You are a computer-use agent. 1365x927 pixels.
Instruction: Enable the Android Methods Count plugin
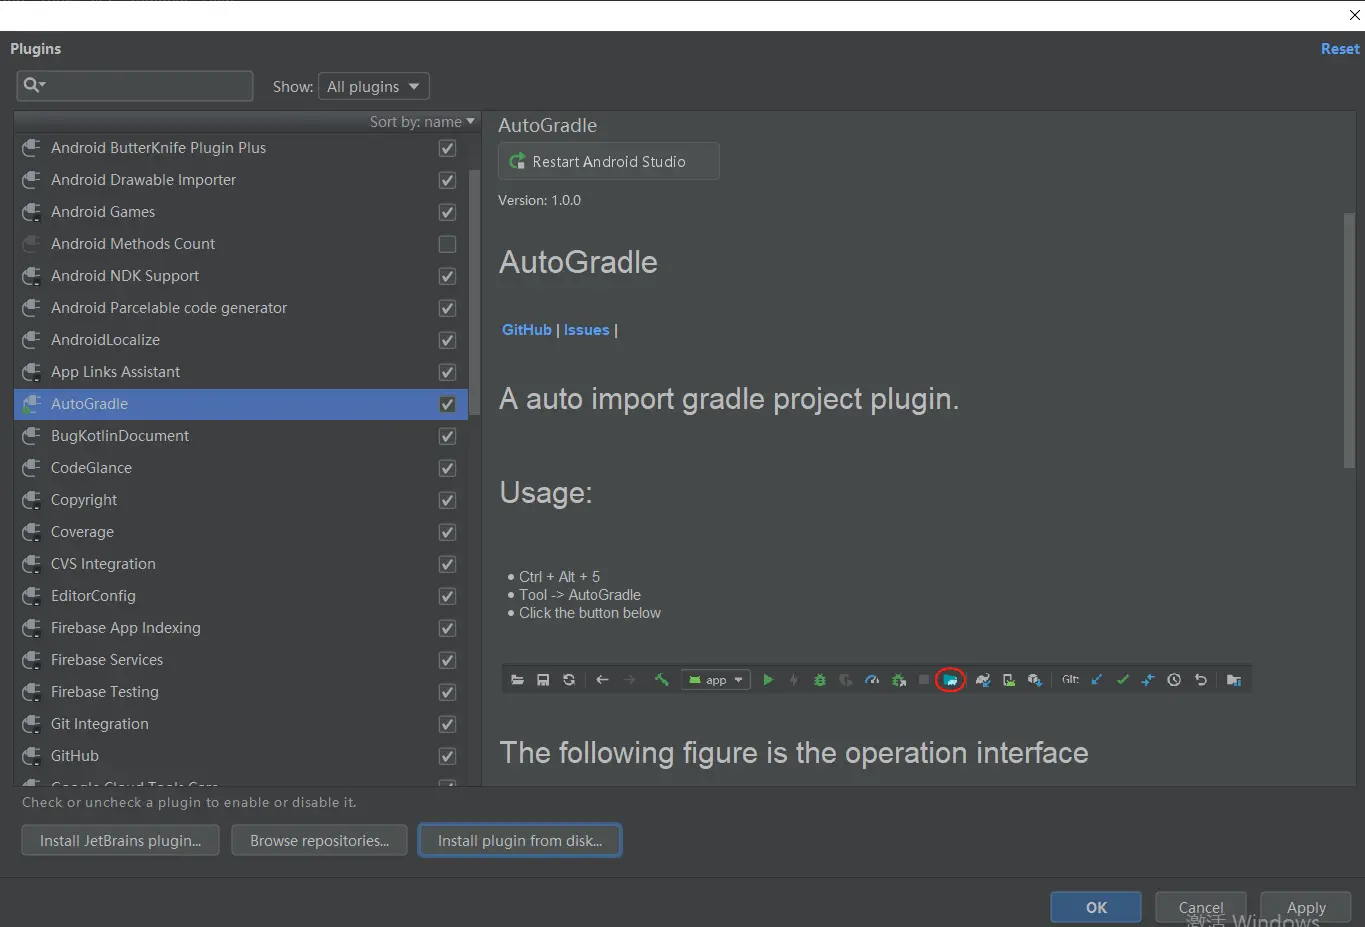(x=447, y=244)
